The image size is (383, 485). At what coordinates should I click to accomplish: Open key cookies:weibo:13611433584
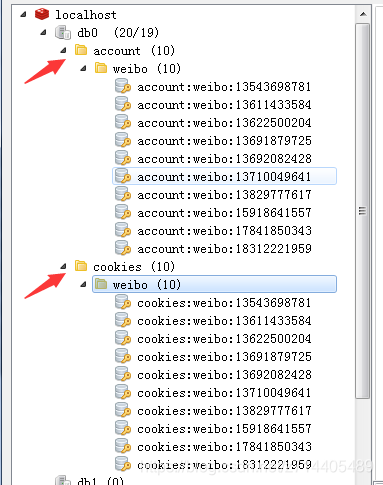coord(224,321)
